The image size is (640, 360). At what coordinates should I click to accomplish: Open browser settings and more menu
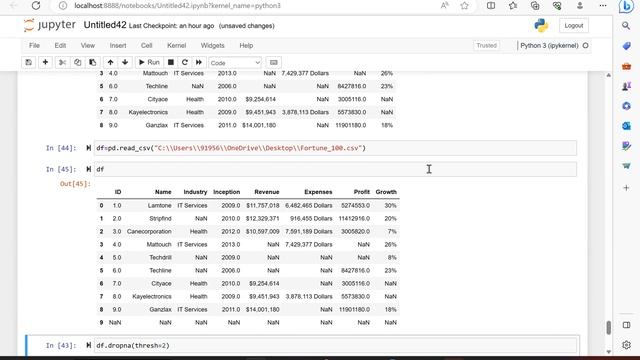point(603,6)
